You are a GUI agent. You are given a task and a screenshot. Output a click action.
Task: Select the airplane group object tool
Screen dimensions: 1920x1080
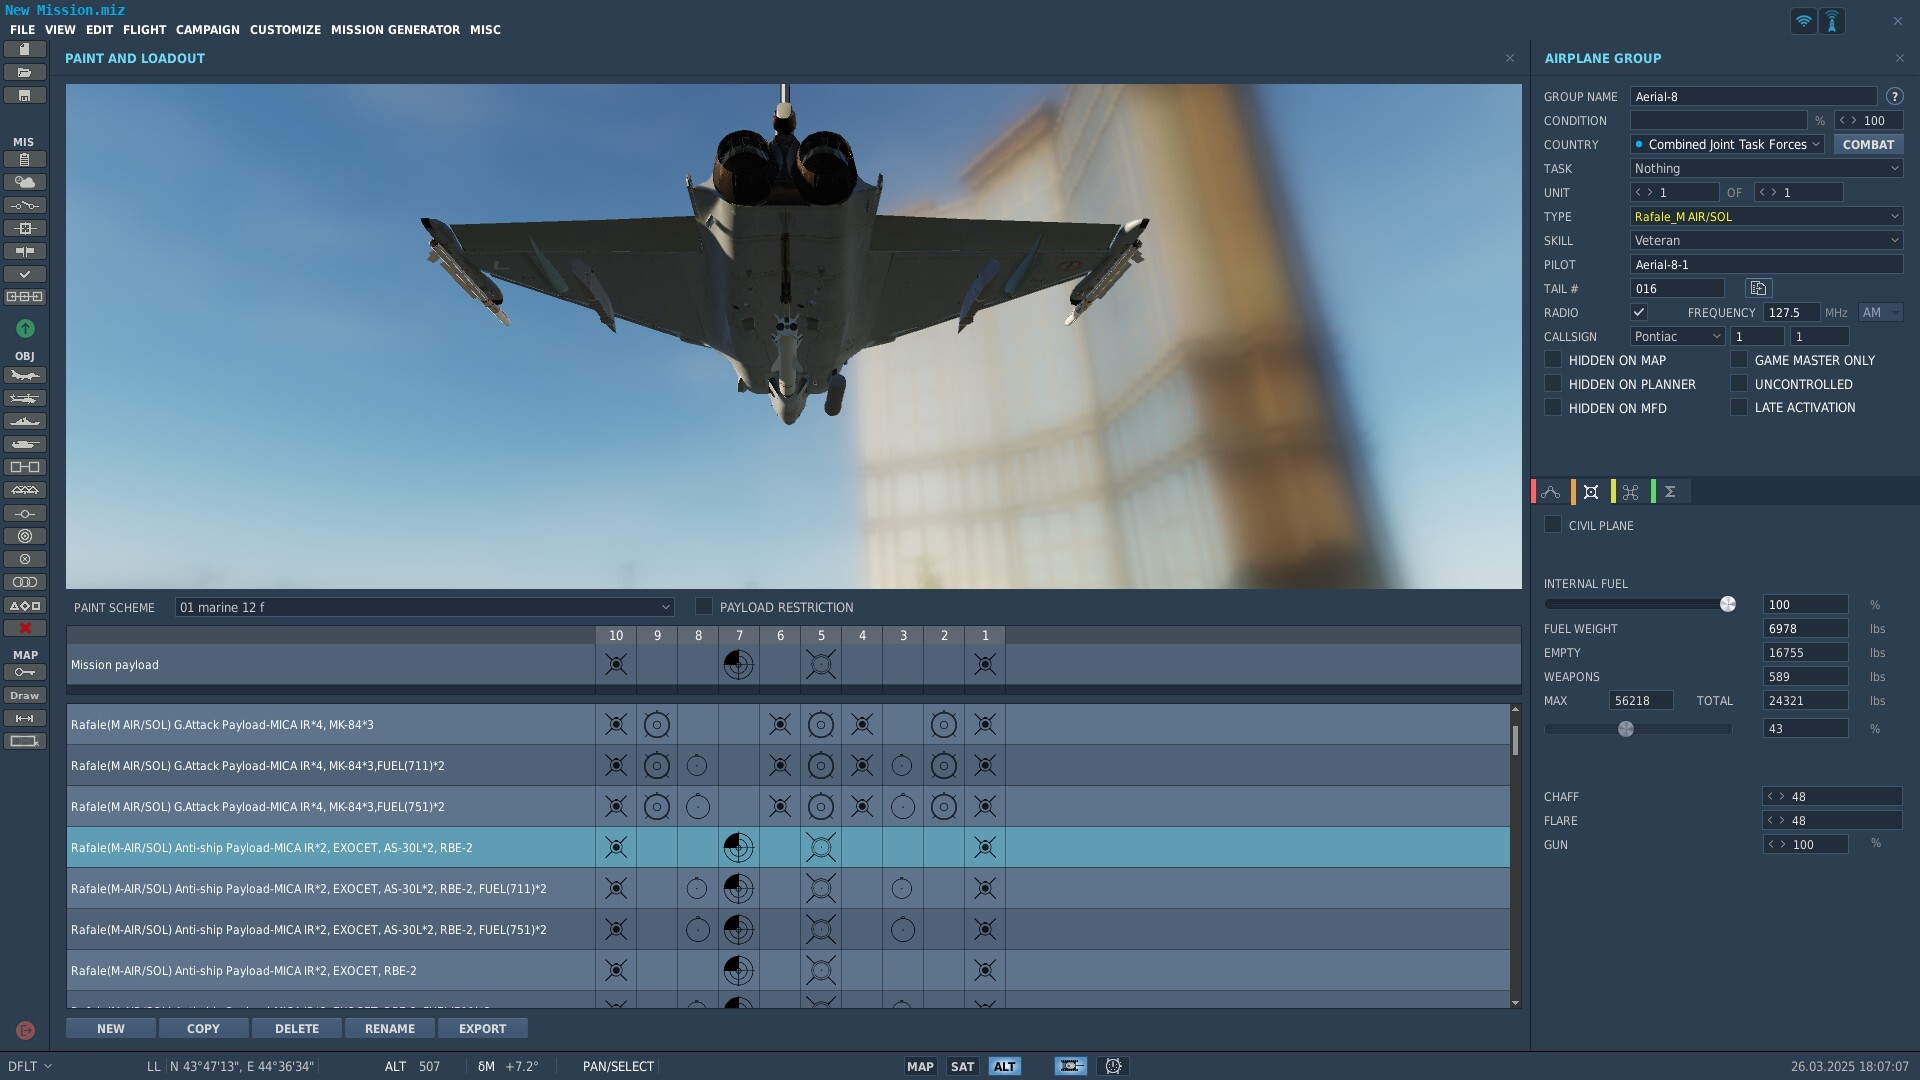(25, 376)
